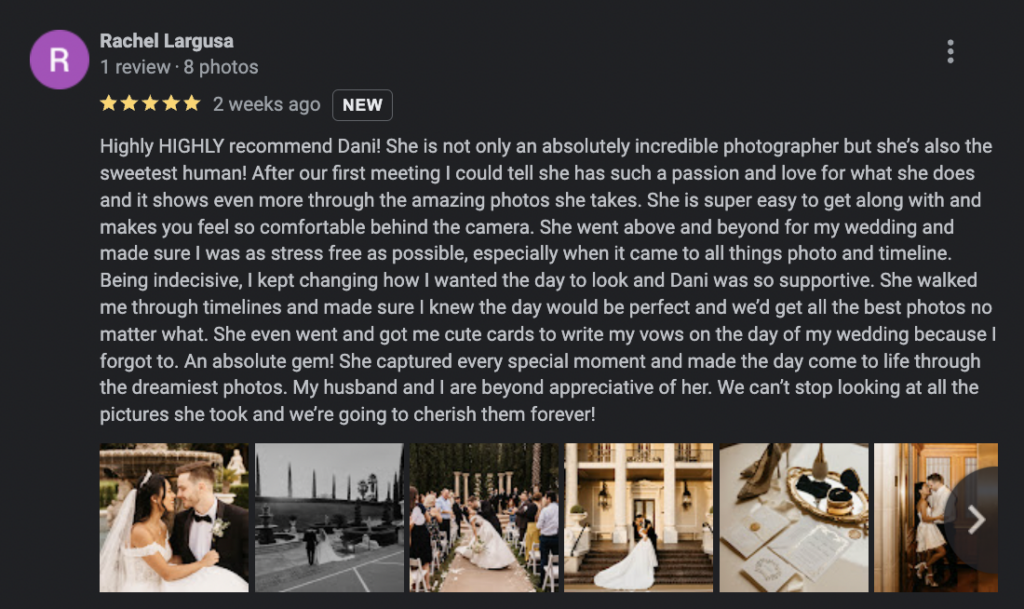1024x609 pixels.
Task: Open the aisle dip-kiss ceremony photo
Action: pyautogui.click(x=484, y=518)
